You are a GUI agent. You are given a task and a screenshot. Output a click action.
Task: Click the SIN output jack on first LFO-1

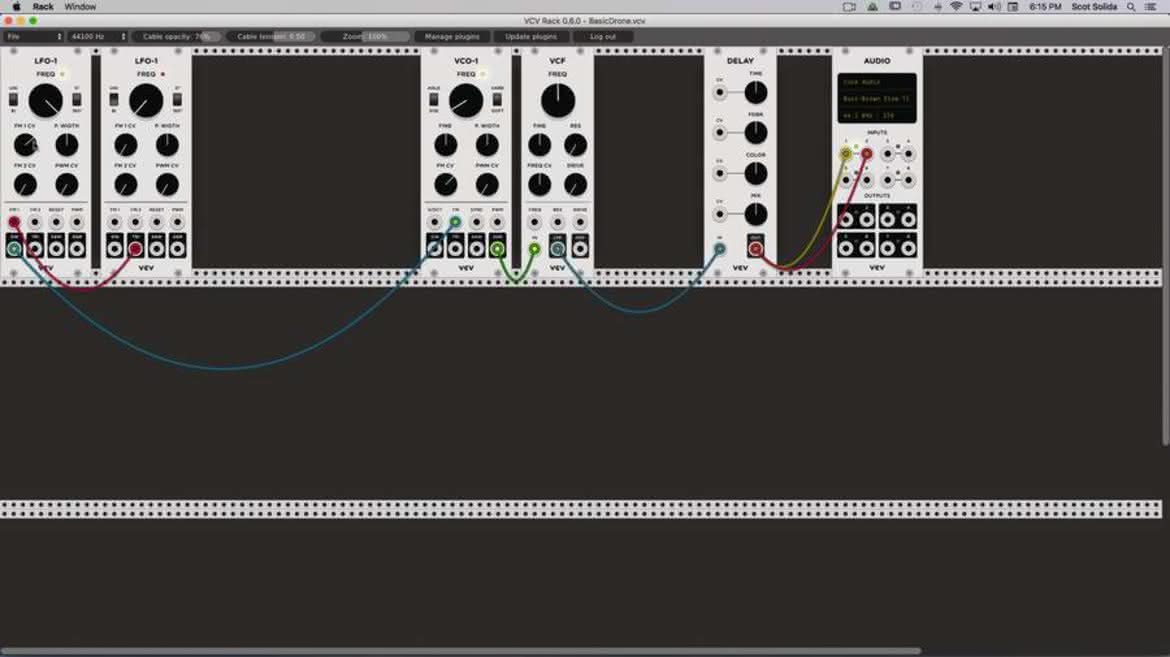tap(14, 249)
